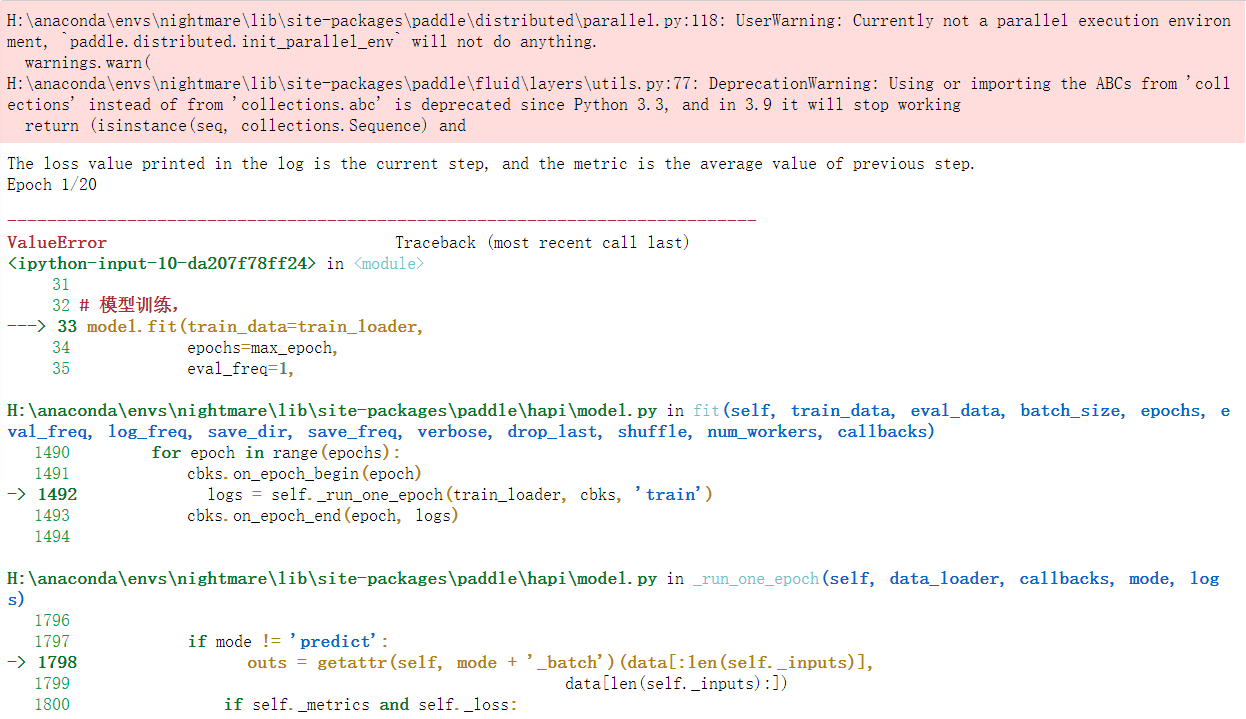The height and width of the screenshot is (719, 1246).
Task: Click the "eval_freq=1," code line
Action: pos(241,369)
